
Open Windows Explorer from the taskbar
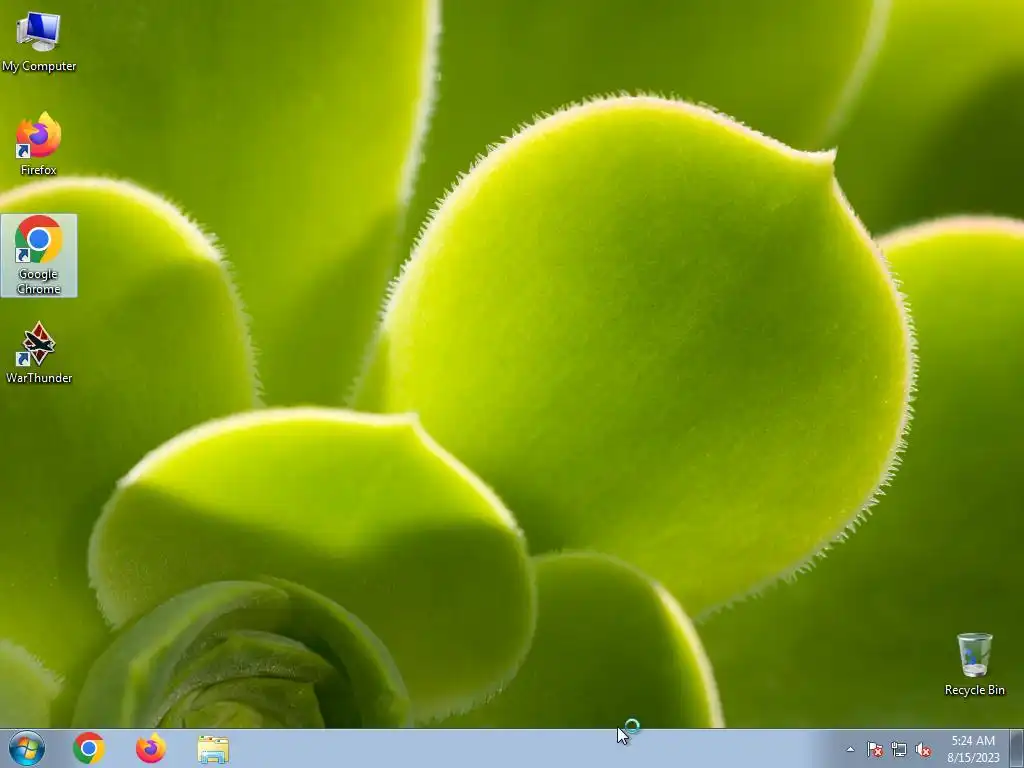(213, 749)
